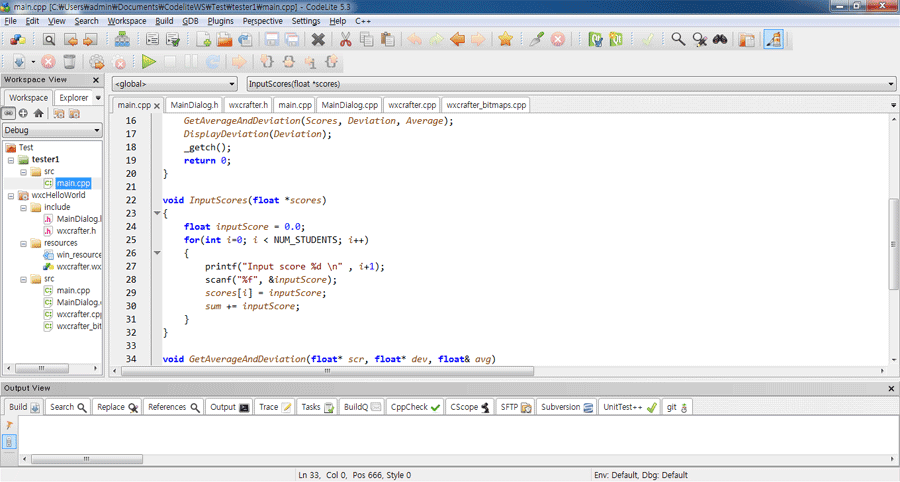900x482 pixels.
Task: Click the blue download arrow icon
Action: (x=19, y=61)
